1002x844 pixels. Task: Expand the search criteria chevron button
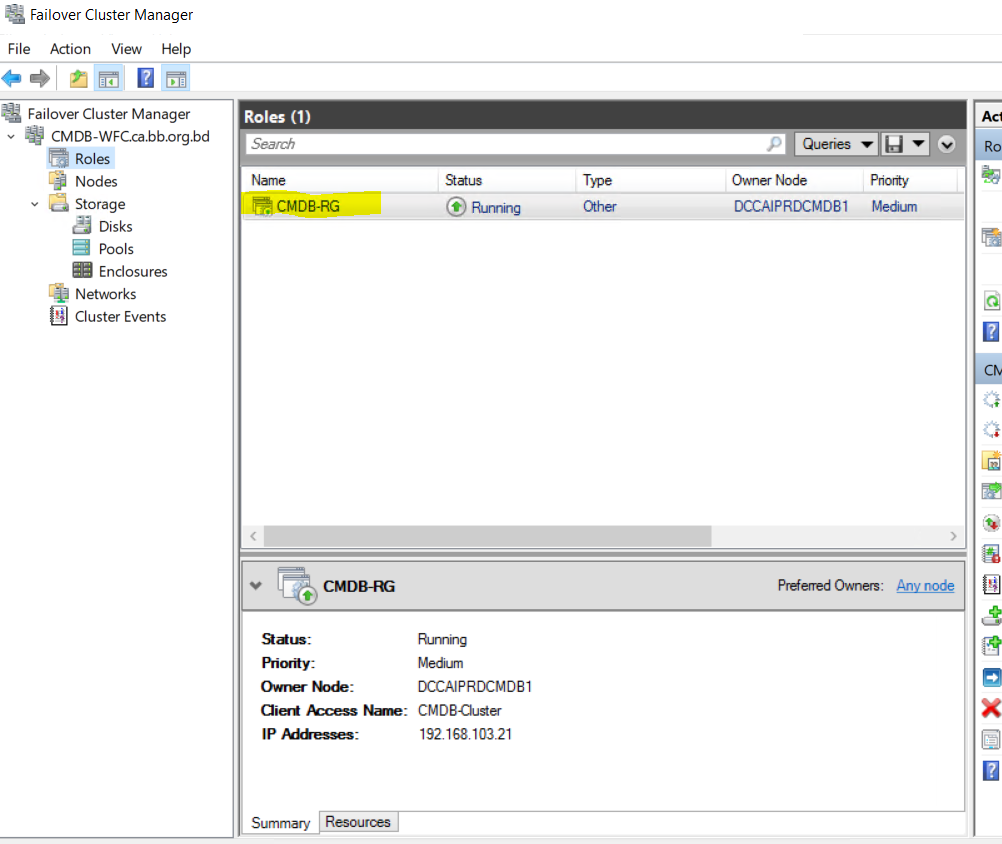pos(946,144)
